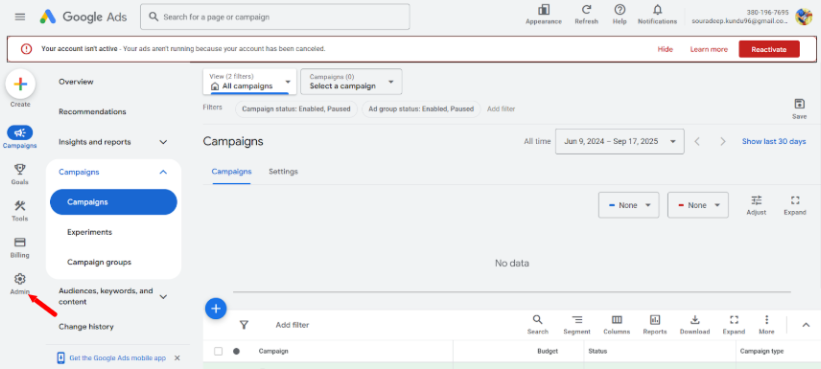Open the Admin gear icon in sidebar
This screenshot has height=369, width=821.
(x=20, y=279)
